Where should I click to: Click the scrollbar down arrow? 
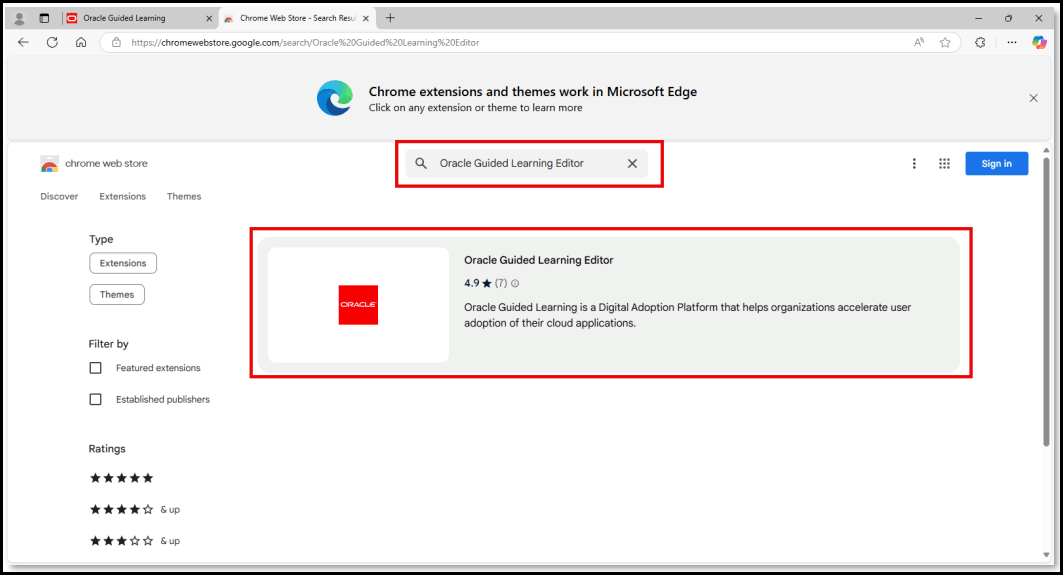point(1046,555)
